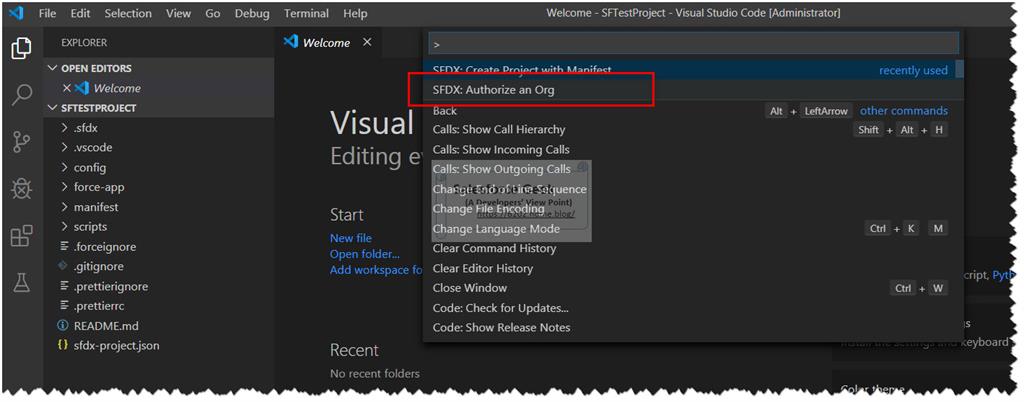Image resolution: width=1024 pixels, height=402 pixels.
Task: Open the Debug panel bug icon
Action: click(x=22, y=189)
